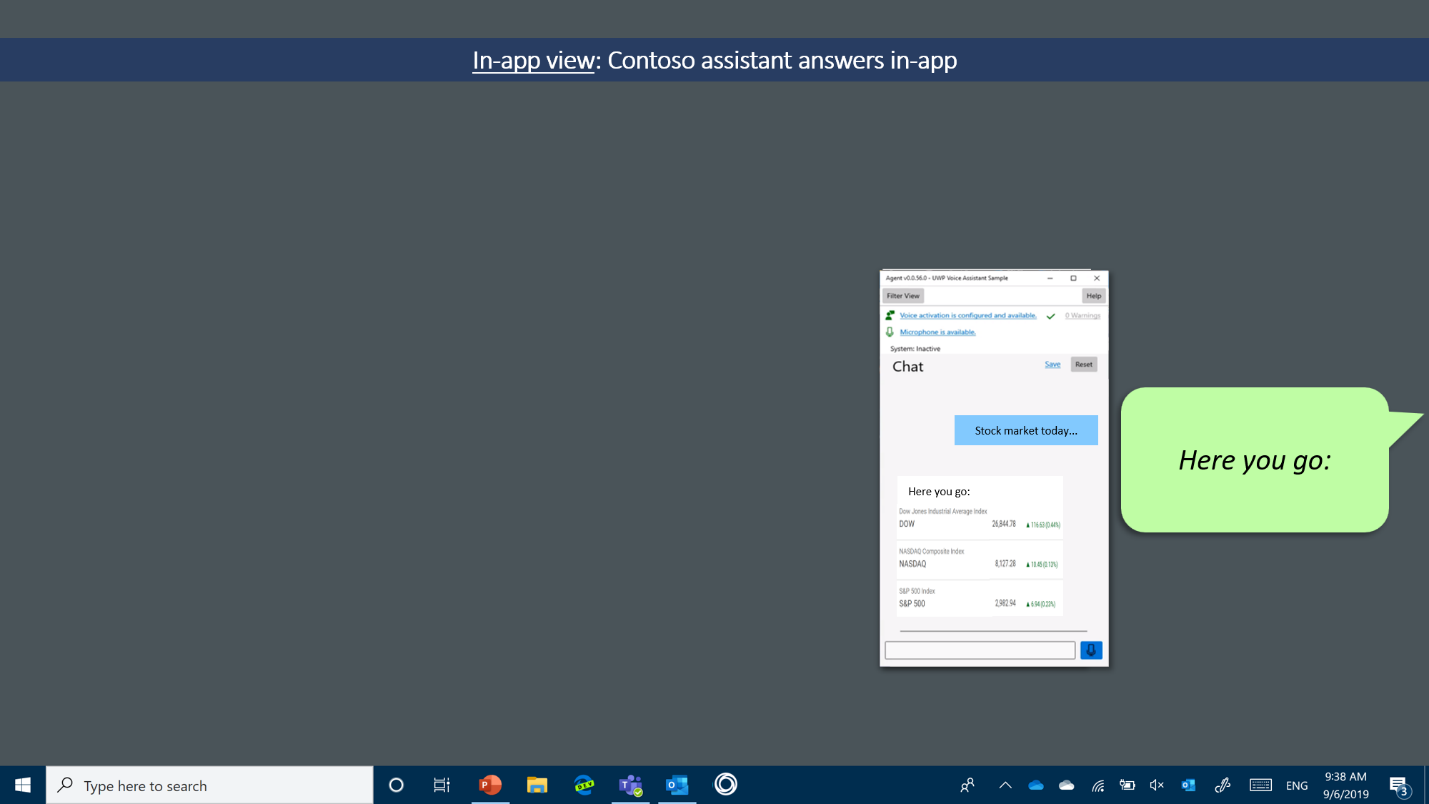Click the green voice activation status icon
Screen dimensions: 1429x804
tap(890, 315)
